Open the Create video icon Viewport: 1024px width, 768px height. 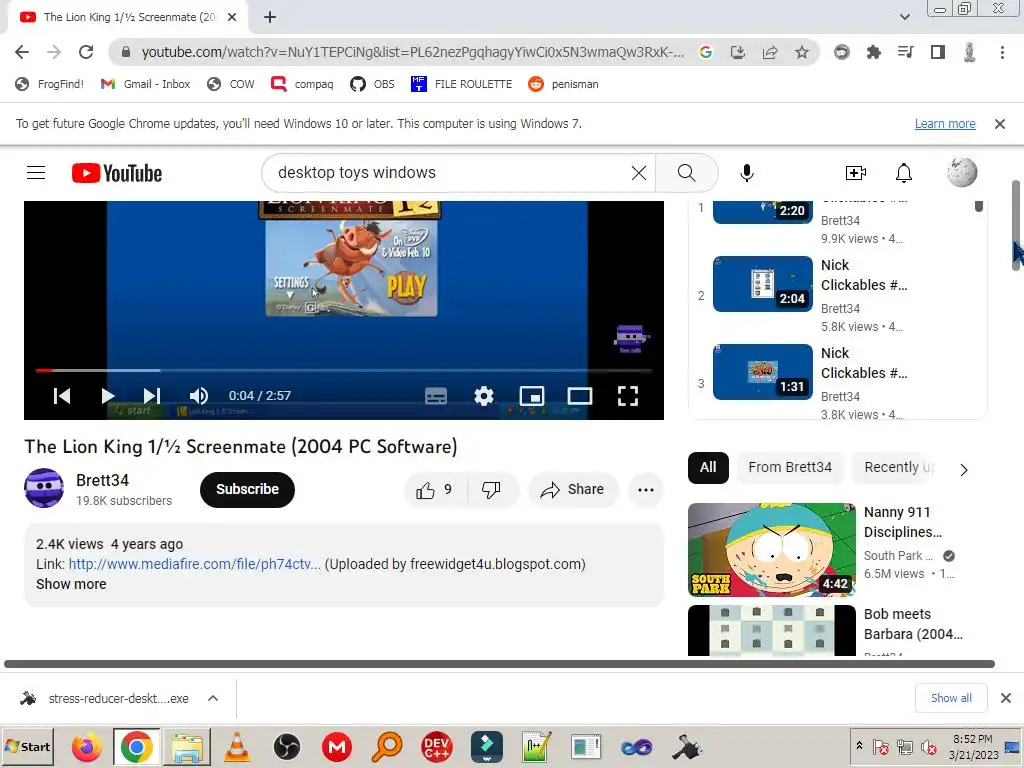tap(856, 173)
